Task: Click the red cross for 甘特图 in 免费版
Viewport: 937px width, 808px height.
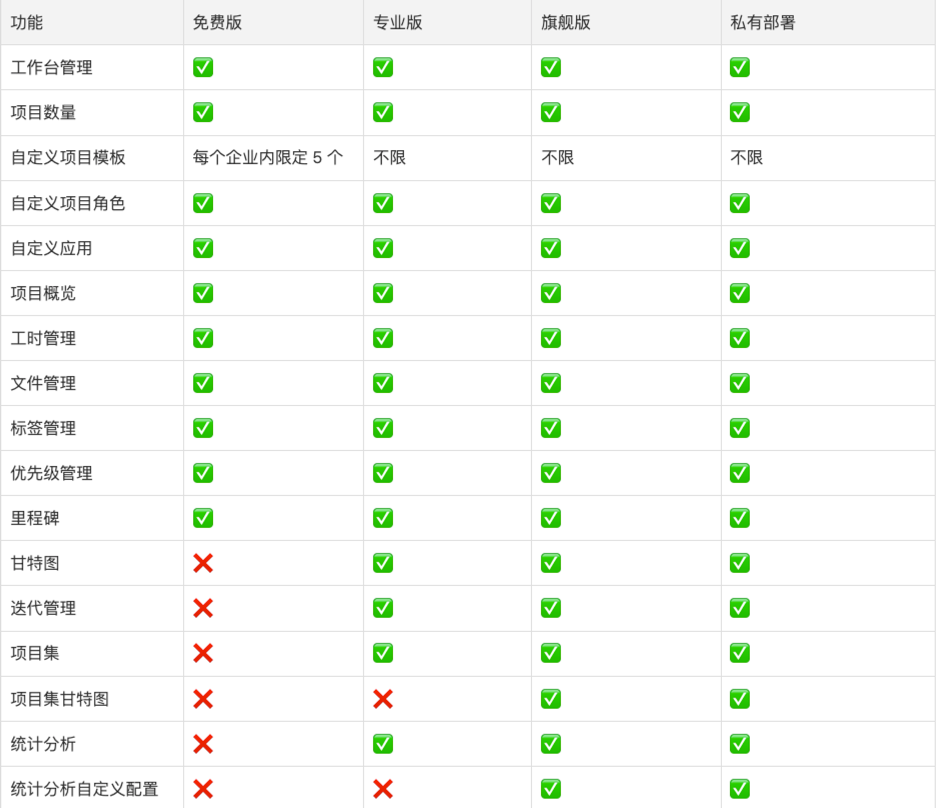Action: click(203, 563)
